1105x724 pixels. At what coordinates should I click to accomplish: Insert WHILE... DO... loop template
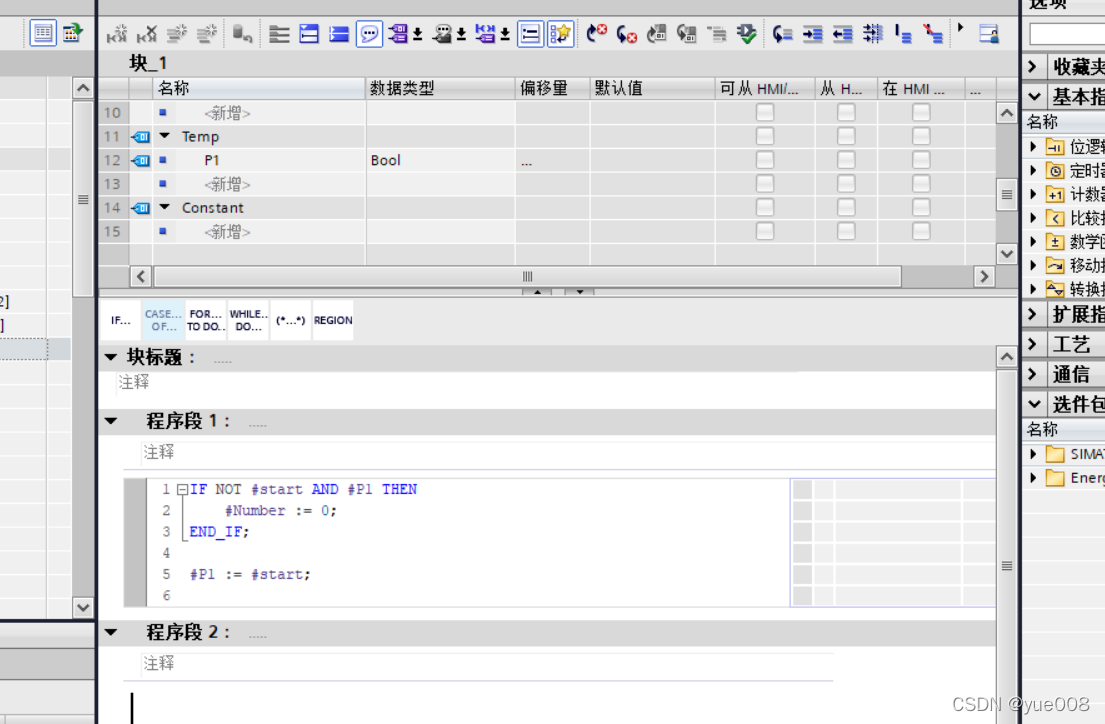(x=248, y=320)
